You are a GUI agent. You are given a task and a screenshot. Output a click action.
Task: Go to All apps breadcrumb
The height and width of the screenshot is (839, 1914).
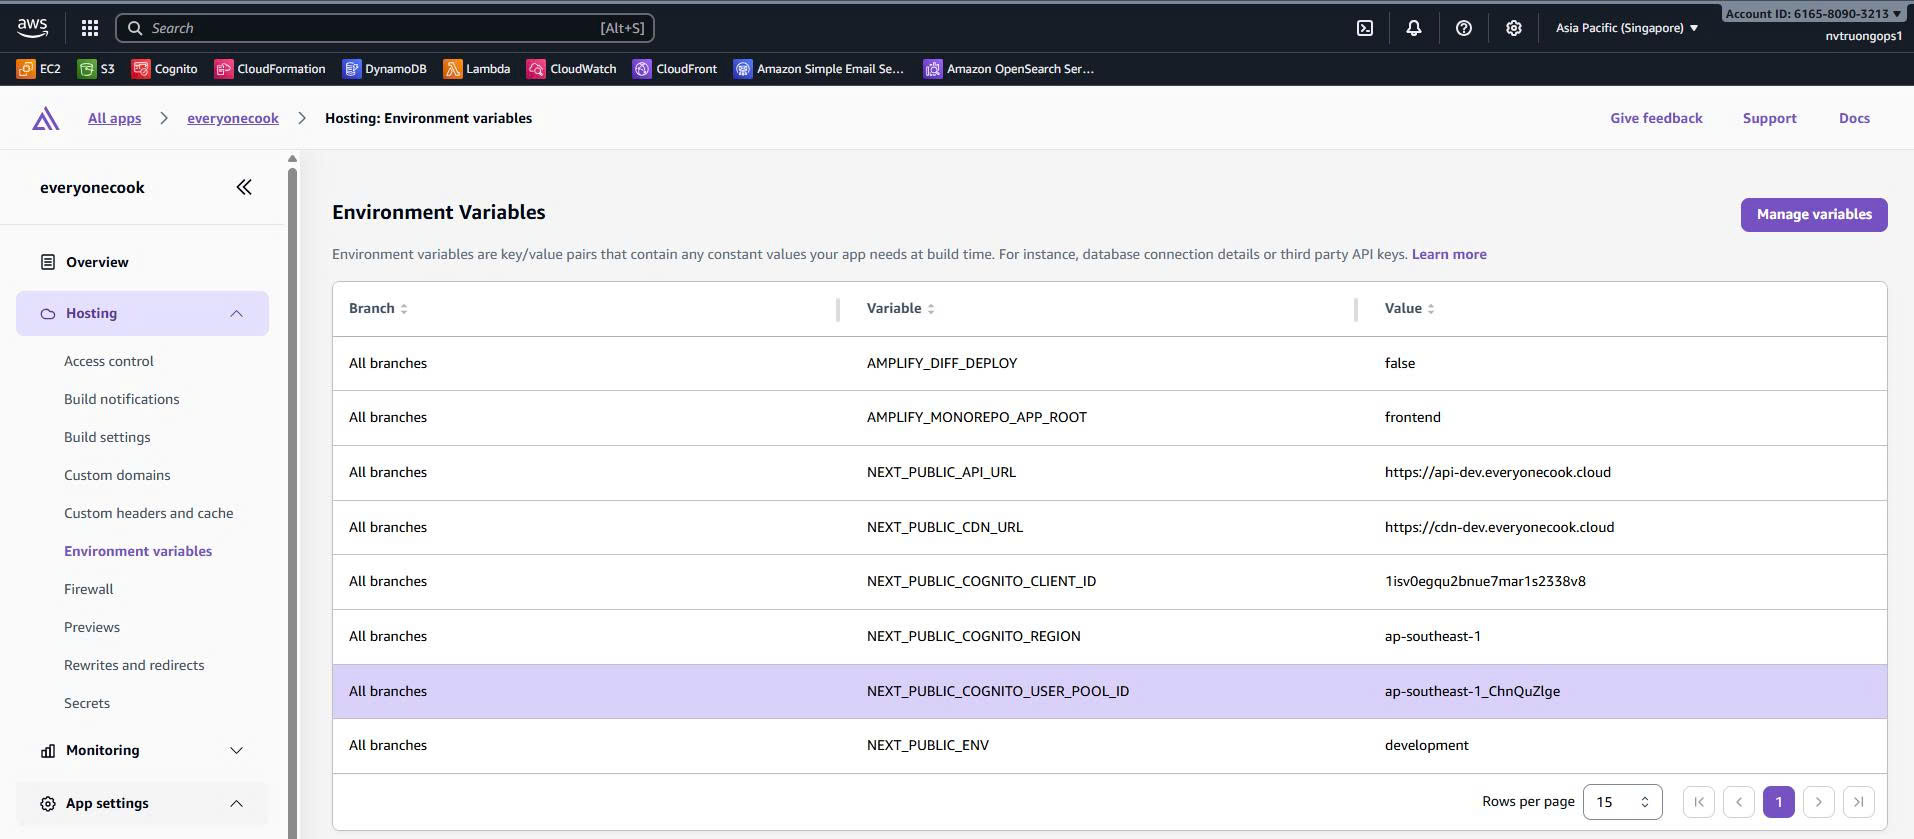coord(114,118)
